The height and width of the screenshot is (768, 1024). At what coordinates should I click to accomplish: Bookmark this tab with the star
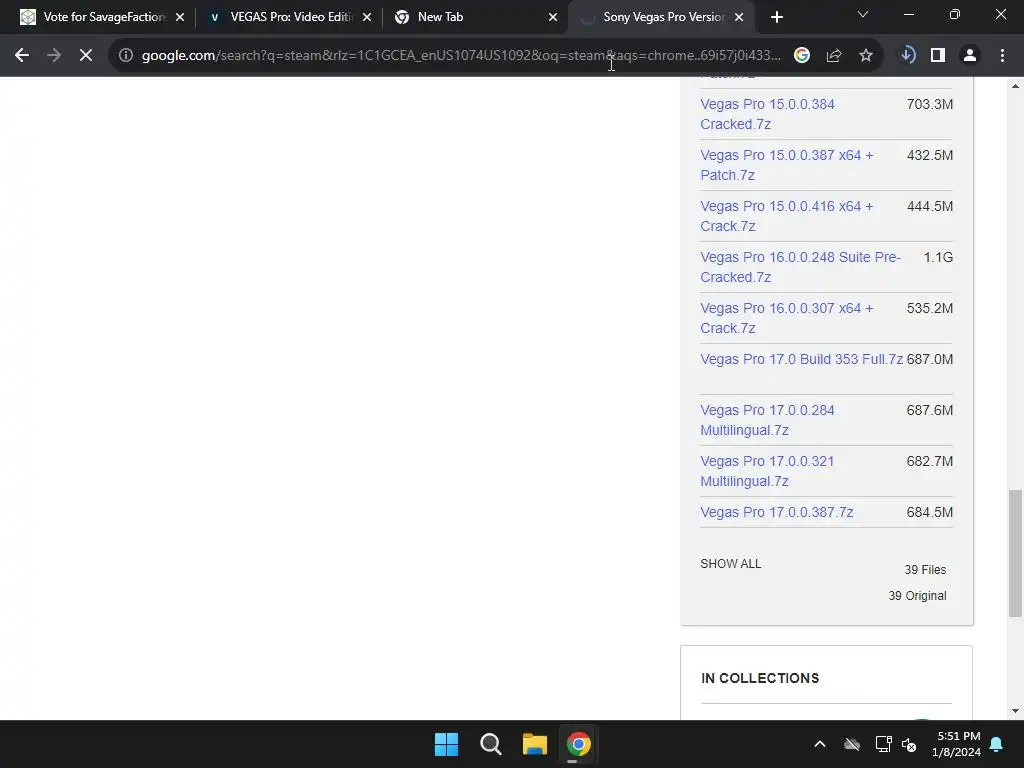coord(866,56)
